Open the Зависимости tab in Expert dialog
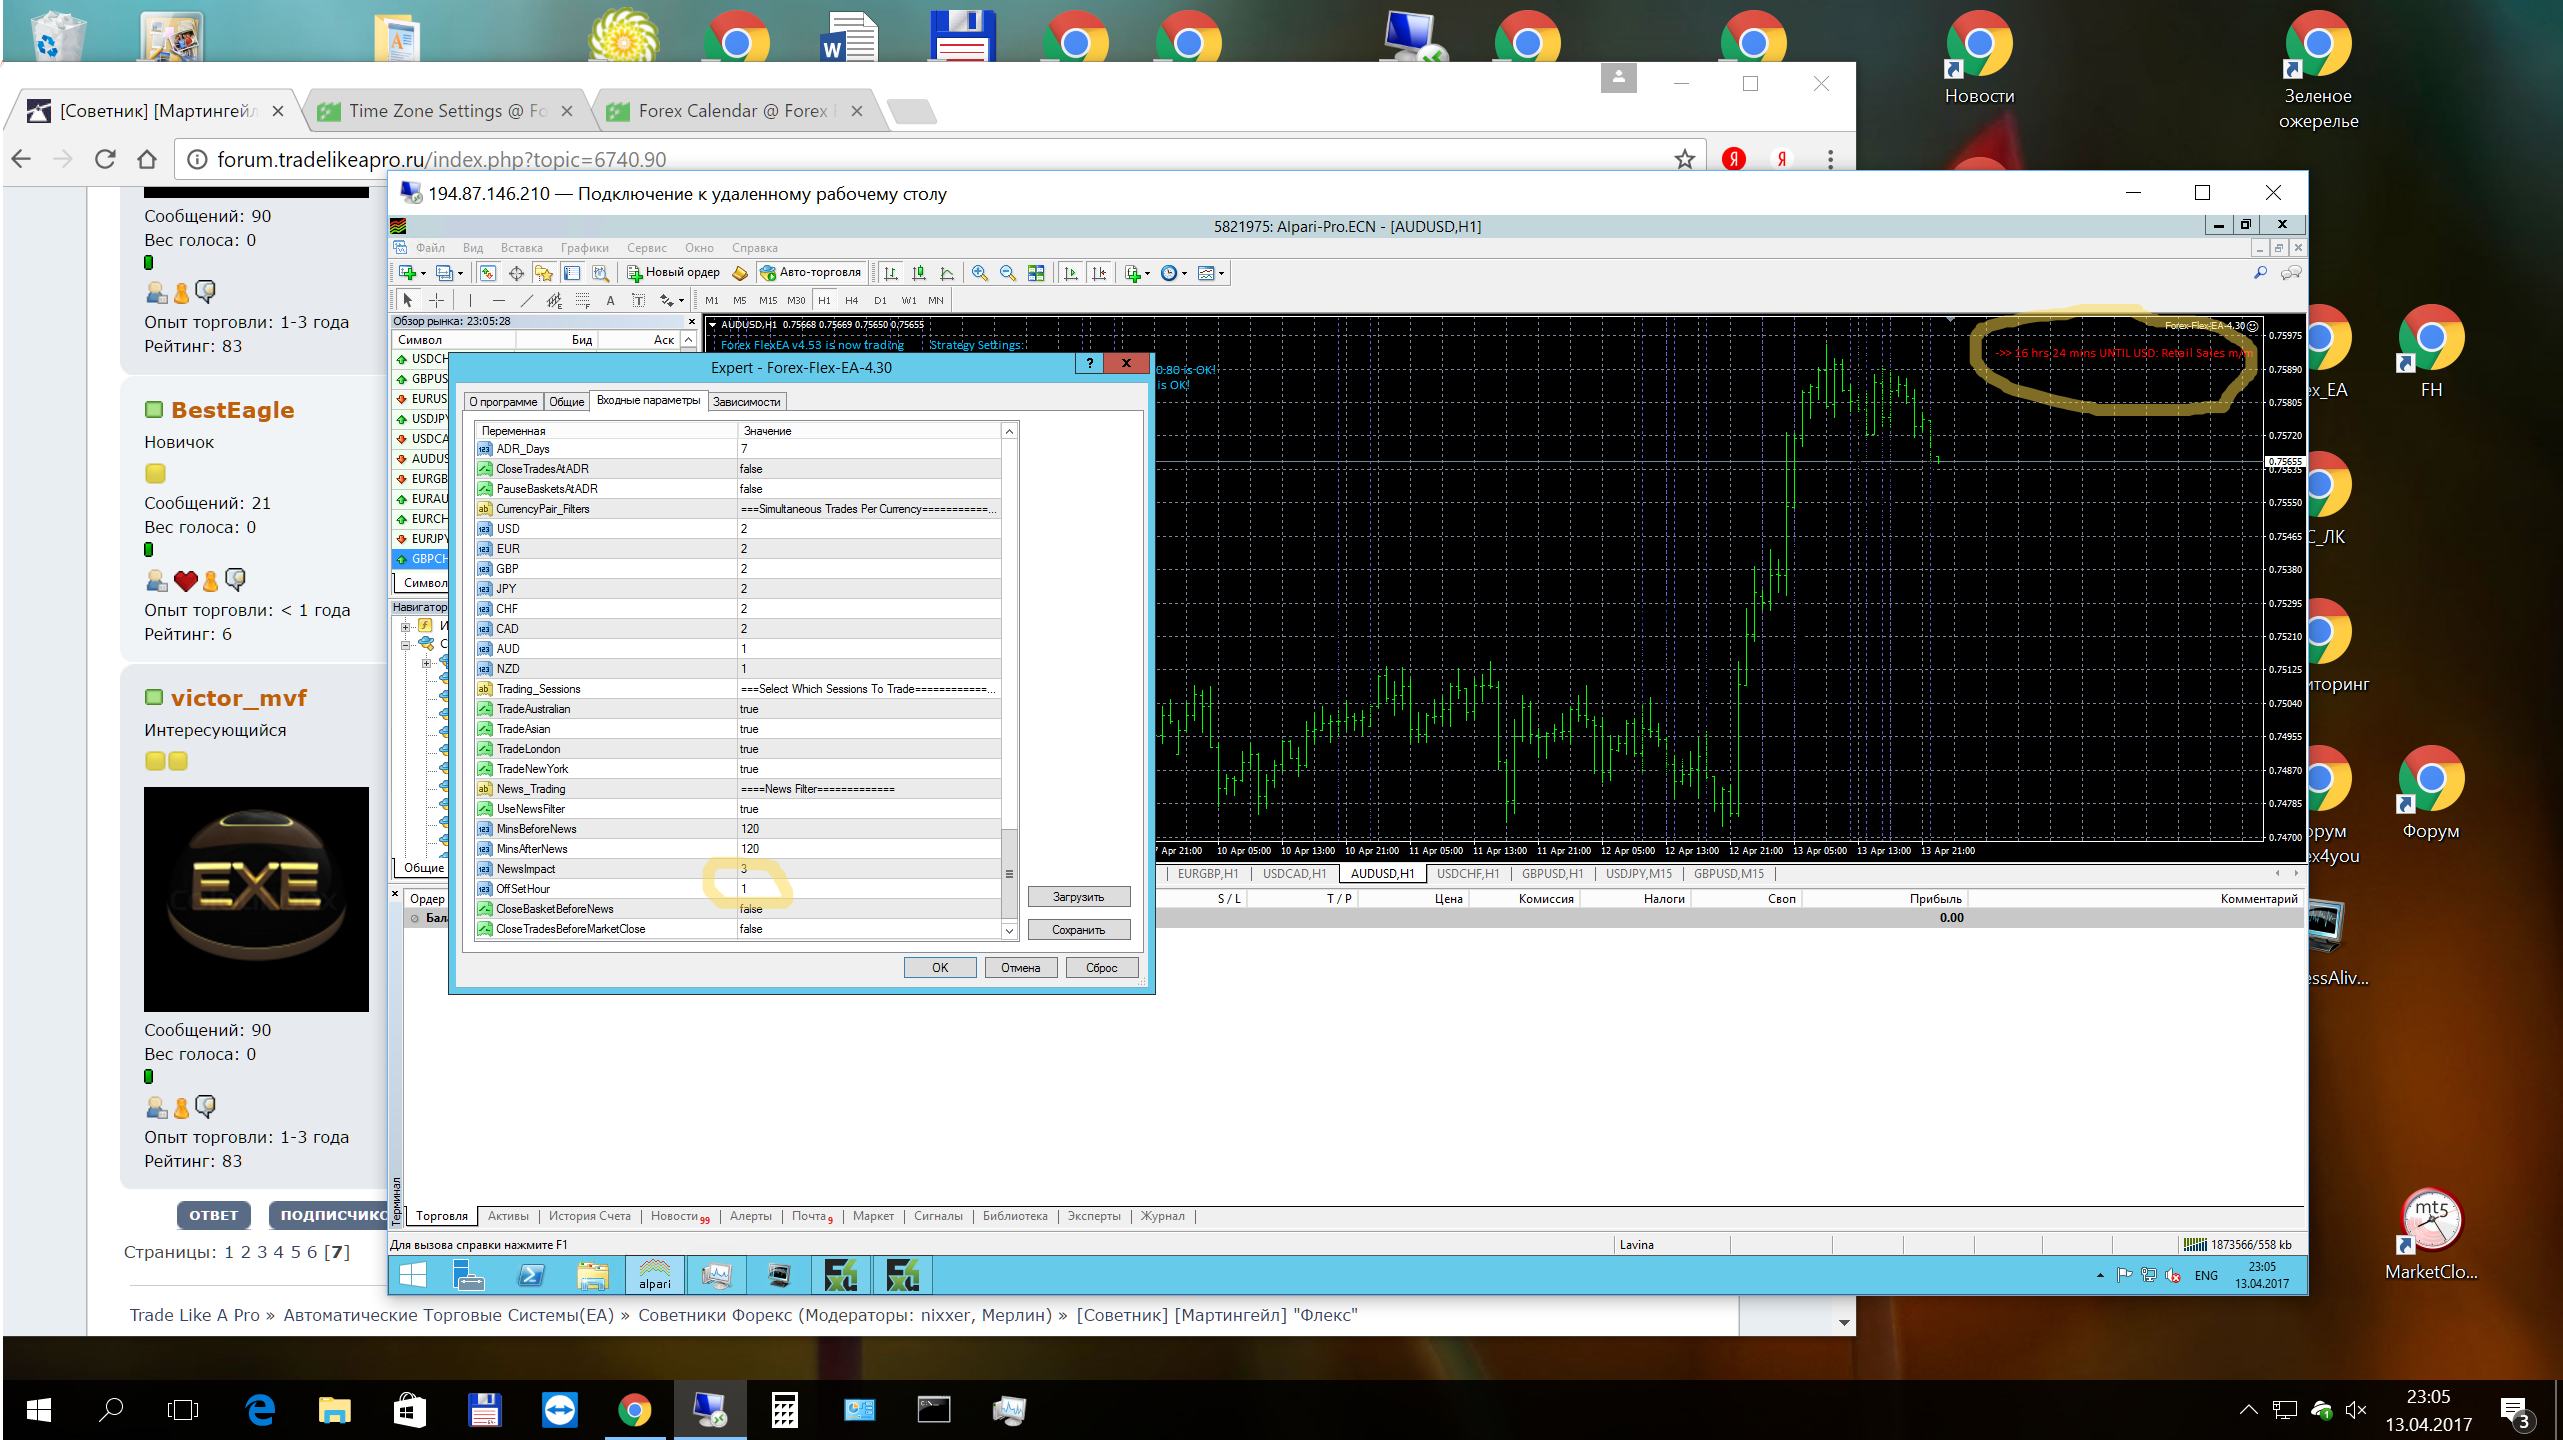 [747, 402]
